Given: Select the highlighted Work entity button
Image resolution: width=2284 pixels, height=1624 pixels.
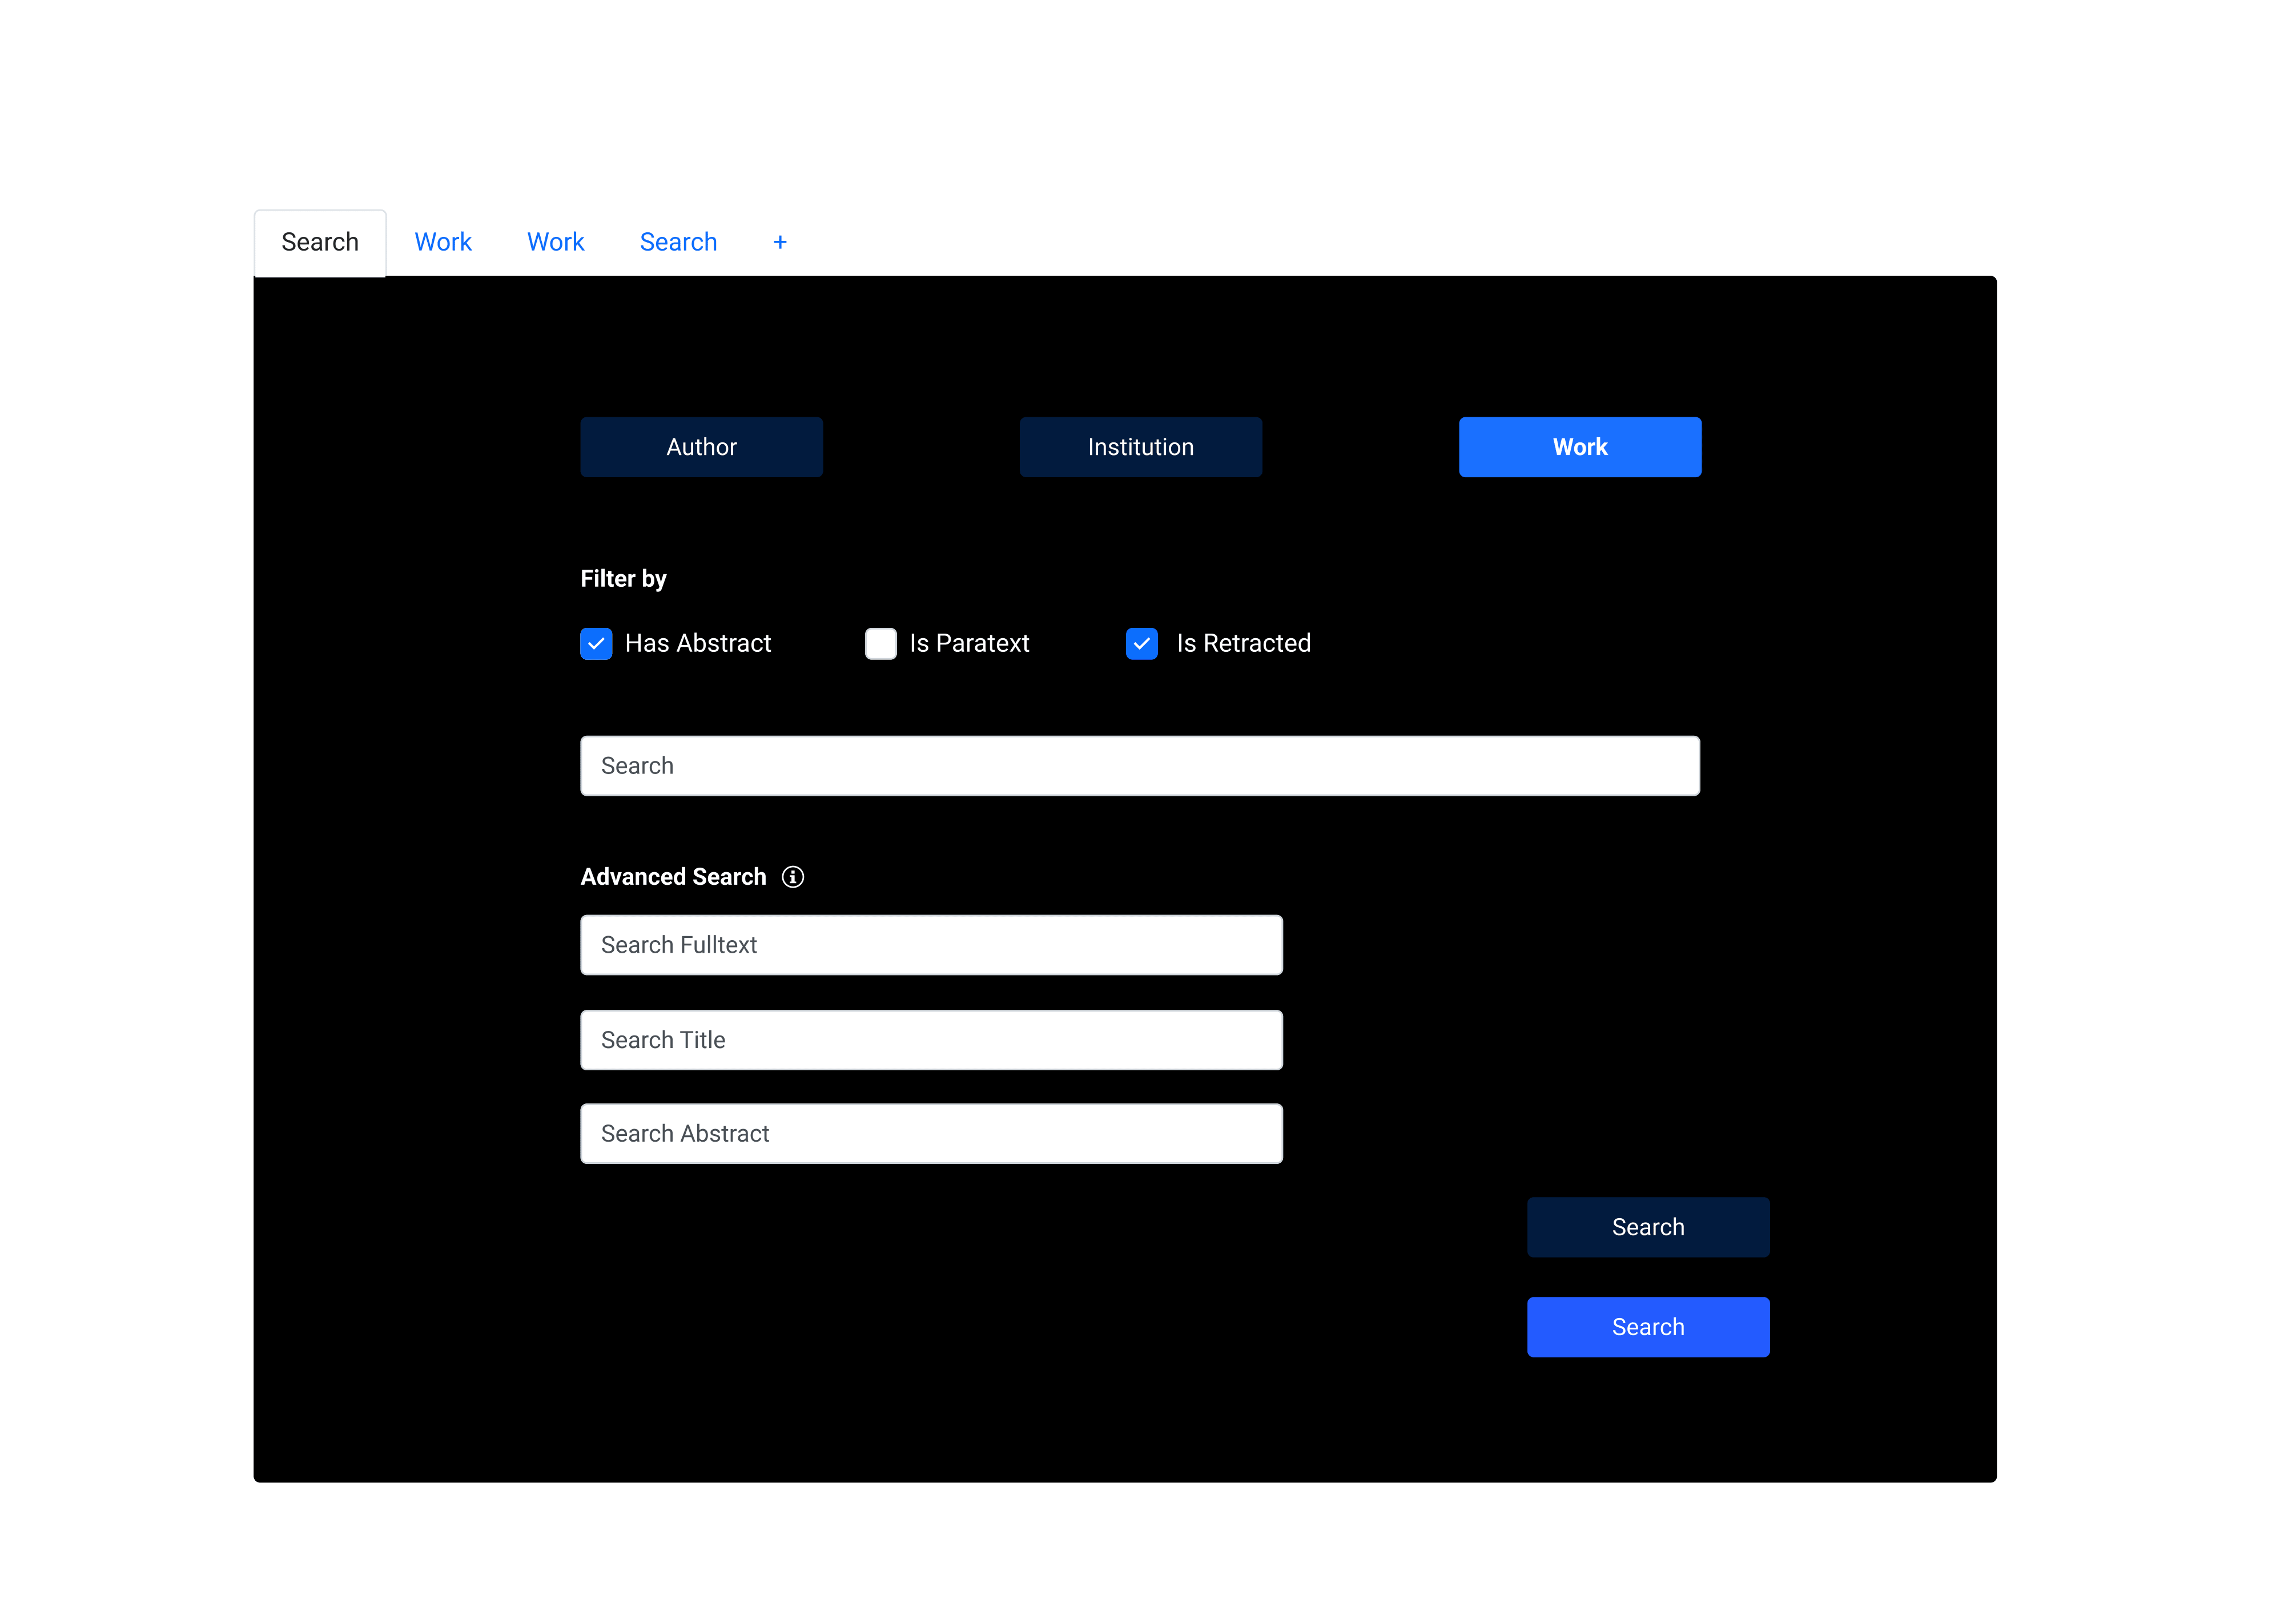Looking at the screenshot, I should pos(1579,447).
